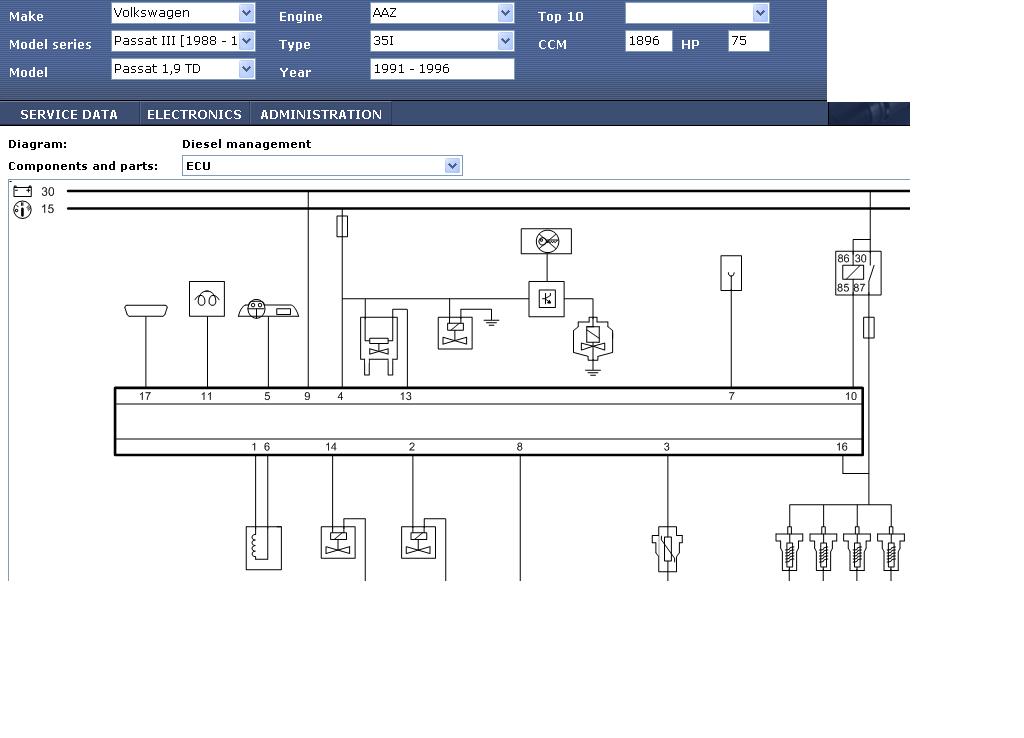The height and width of the screenshot is (738, 1024).
Task: Switch to the SERVICE DATA tab
Action: click(x=69, y=114)
